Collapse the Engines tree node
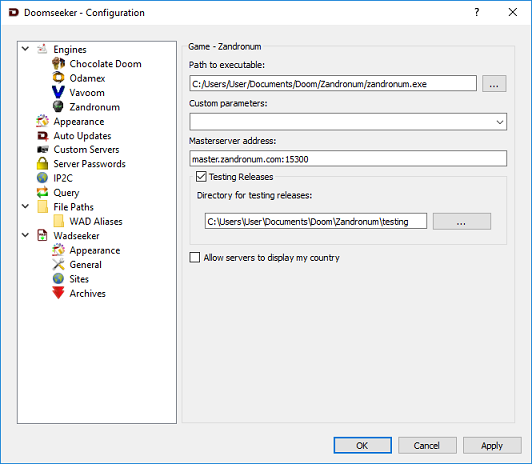This screenshot has width=532, height=464. point(25,49)
